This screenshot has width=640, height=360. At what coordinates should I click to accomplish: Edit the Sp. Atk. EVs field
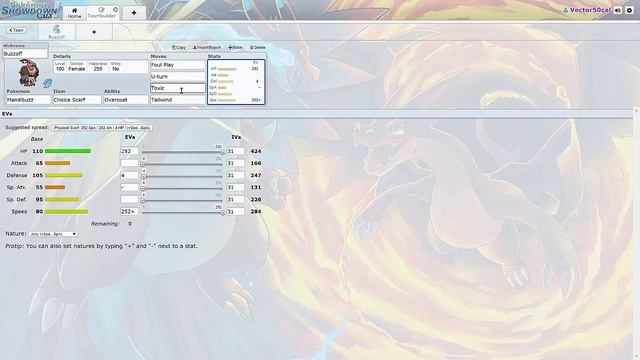129,187
